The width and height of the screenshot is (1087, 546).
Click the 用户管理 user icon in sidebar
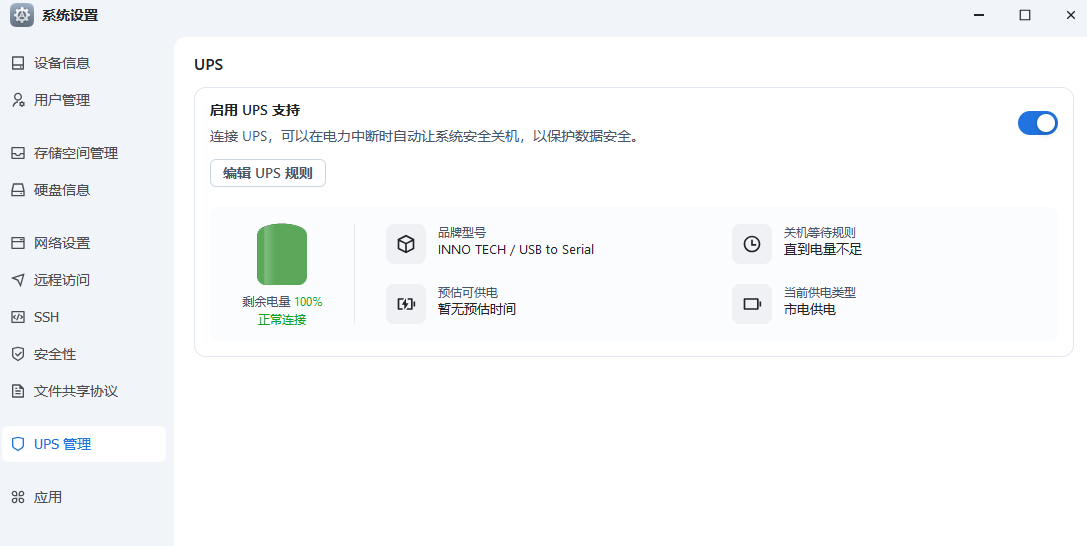coord(18,100)
